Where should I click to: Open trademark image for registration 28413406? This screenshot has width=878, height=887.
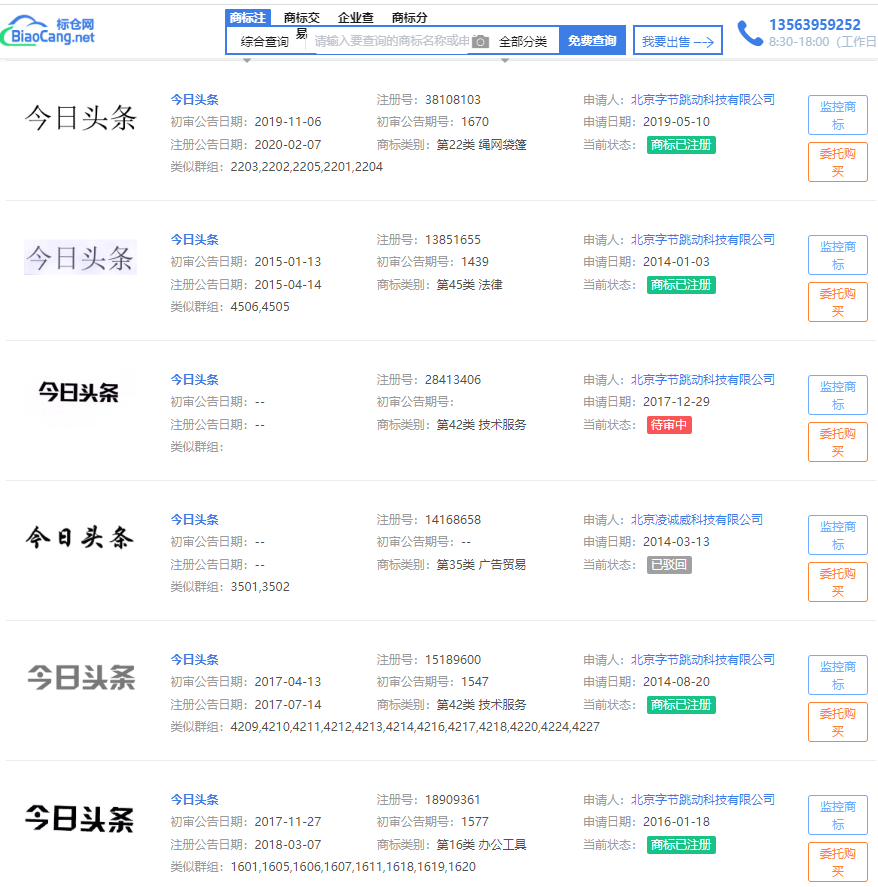pos(80,393)
